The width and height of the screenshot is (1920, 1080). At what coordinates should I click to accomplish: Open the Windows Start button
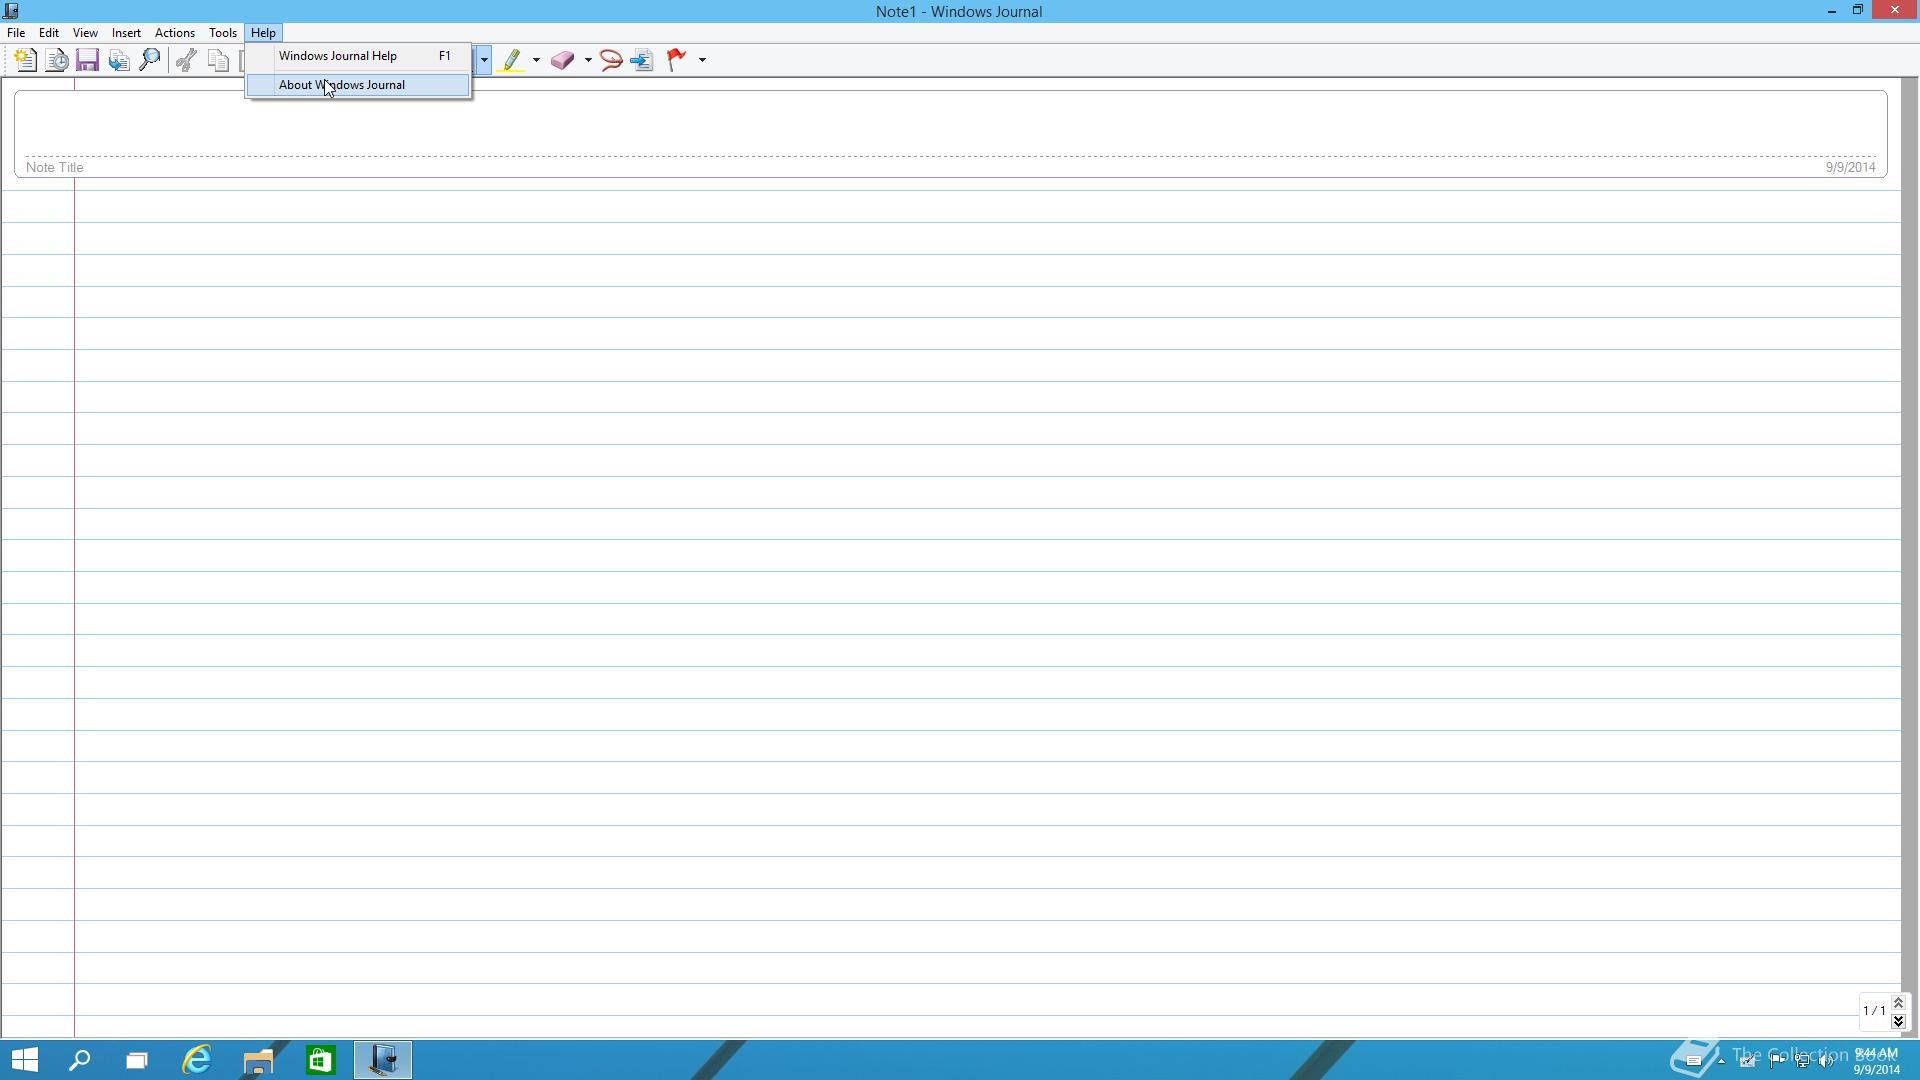(x=24, y=1060)
